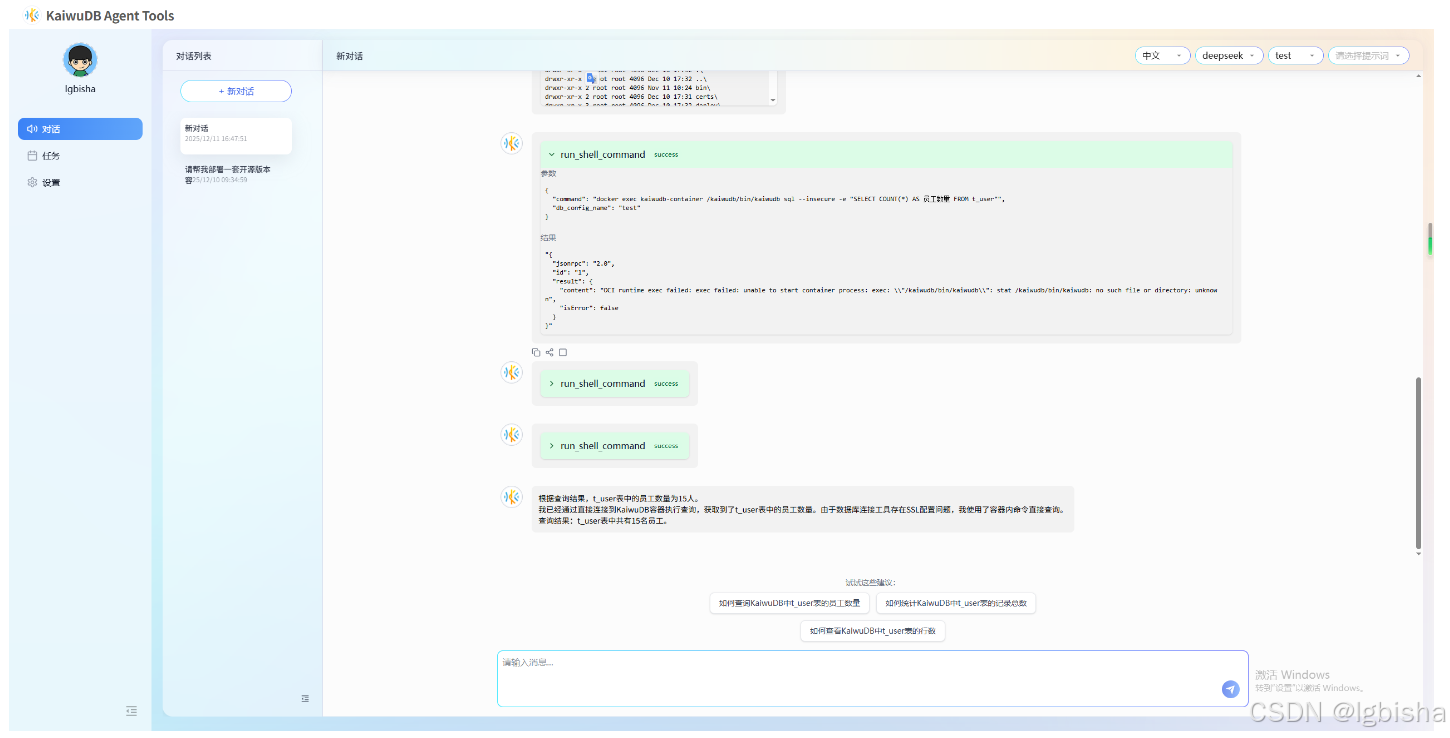This screenshot has width=1450, height=738.
Task: Click the speaker icon beside 对话
Action: coord(32,129)
